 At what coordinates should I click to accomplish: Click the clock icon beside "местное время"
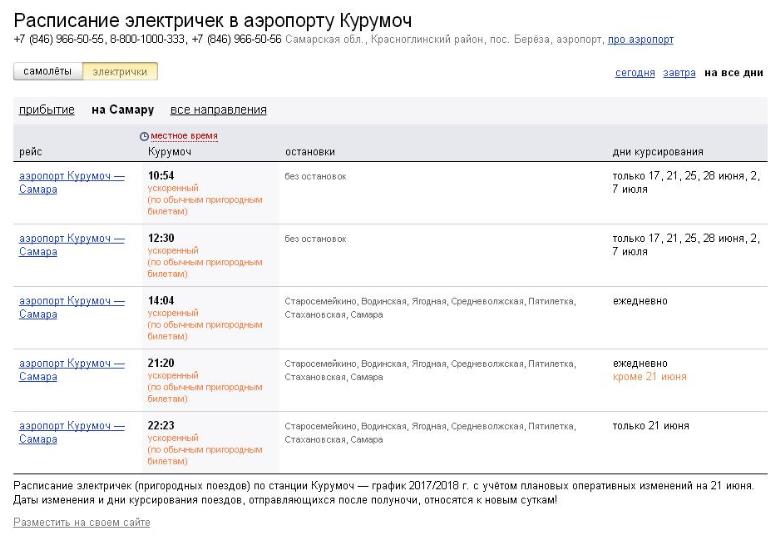click(144, 136)
